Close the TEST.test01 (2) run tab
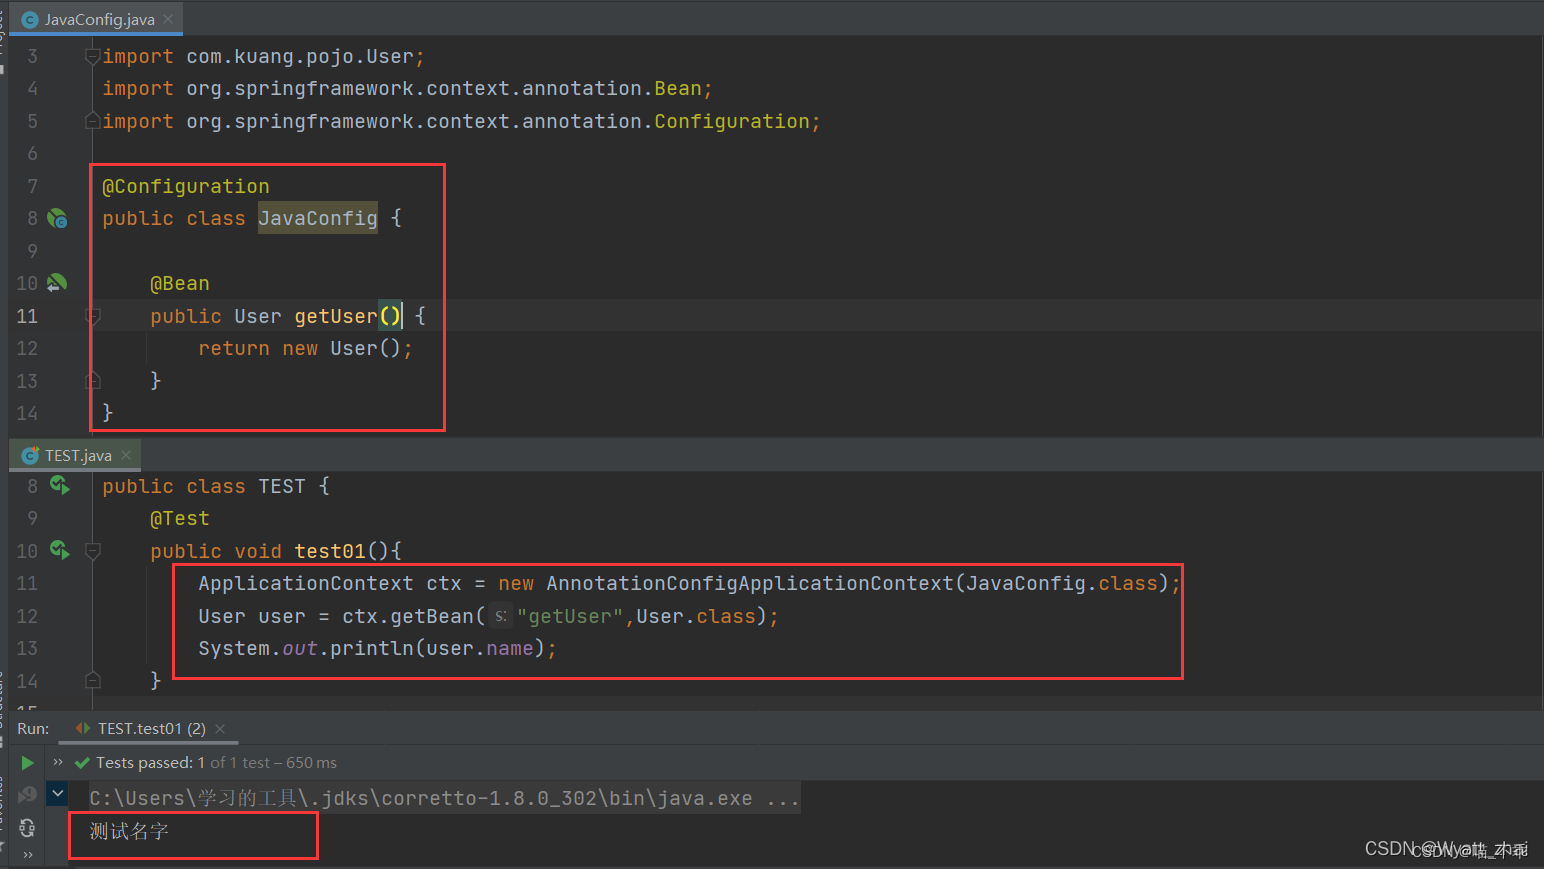The image size is (1544, 869). tap(220, 729)
